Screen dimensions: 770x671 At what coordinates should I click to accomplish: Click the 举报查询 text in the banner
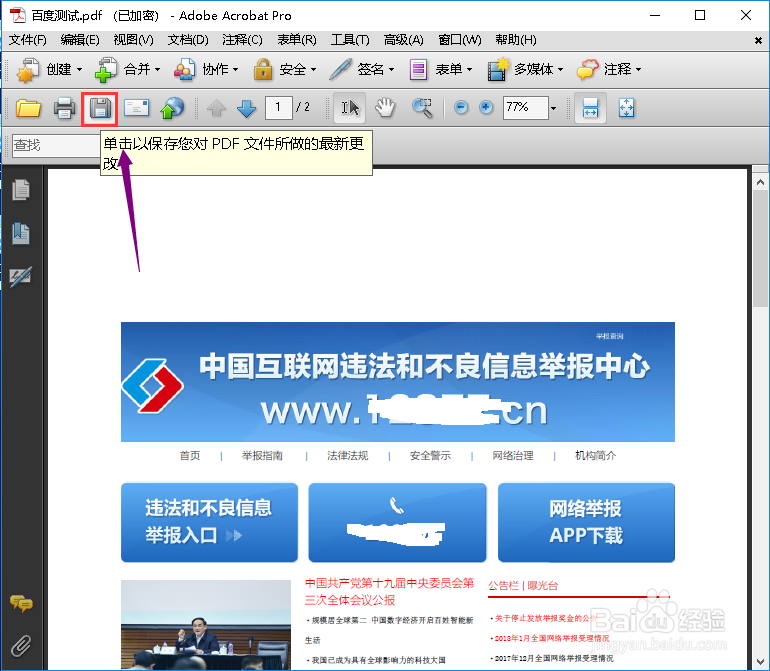(x=609, y=336)
